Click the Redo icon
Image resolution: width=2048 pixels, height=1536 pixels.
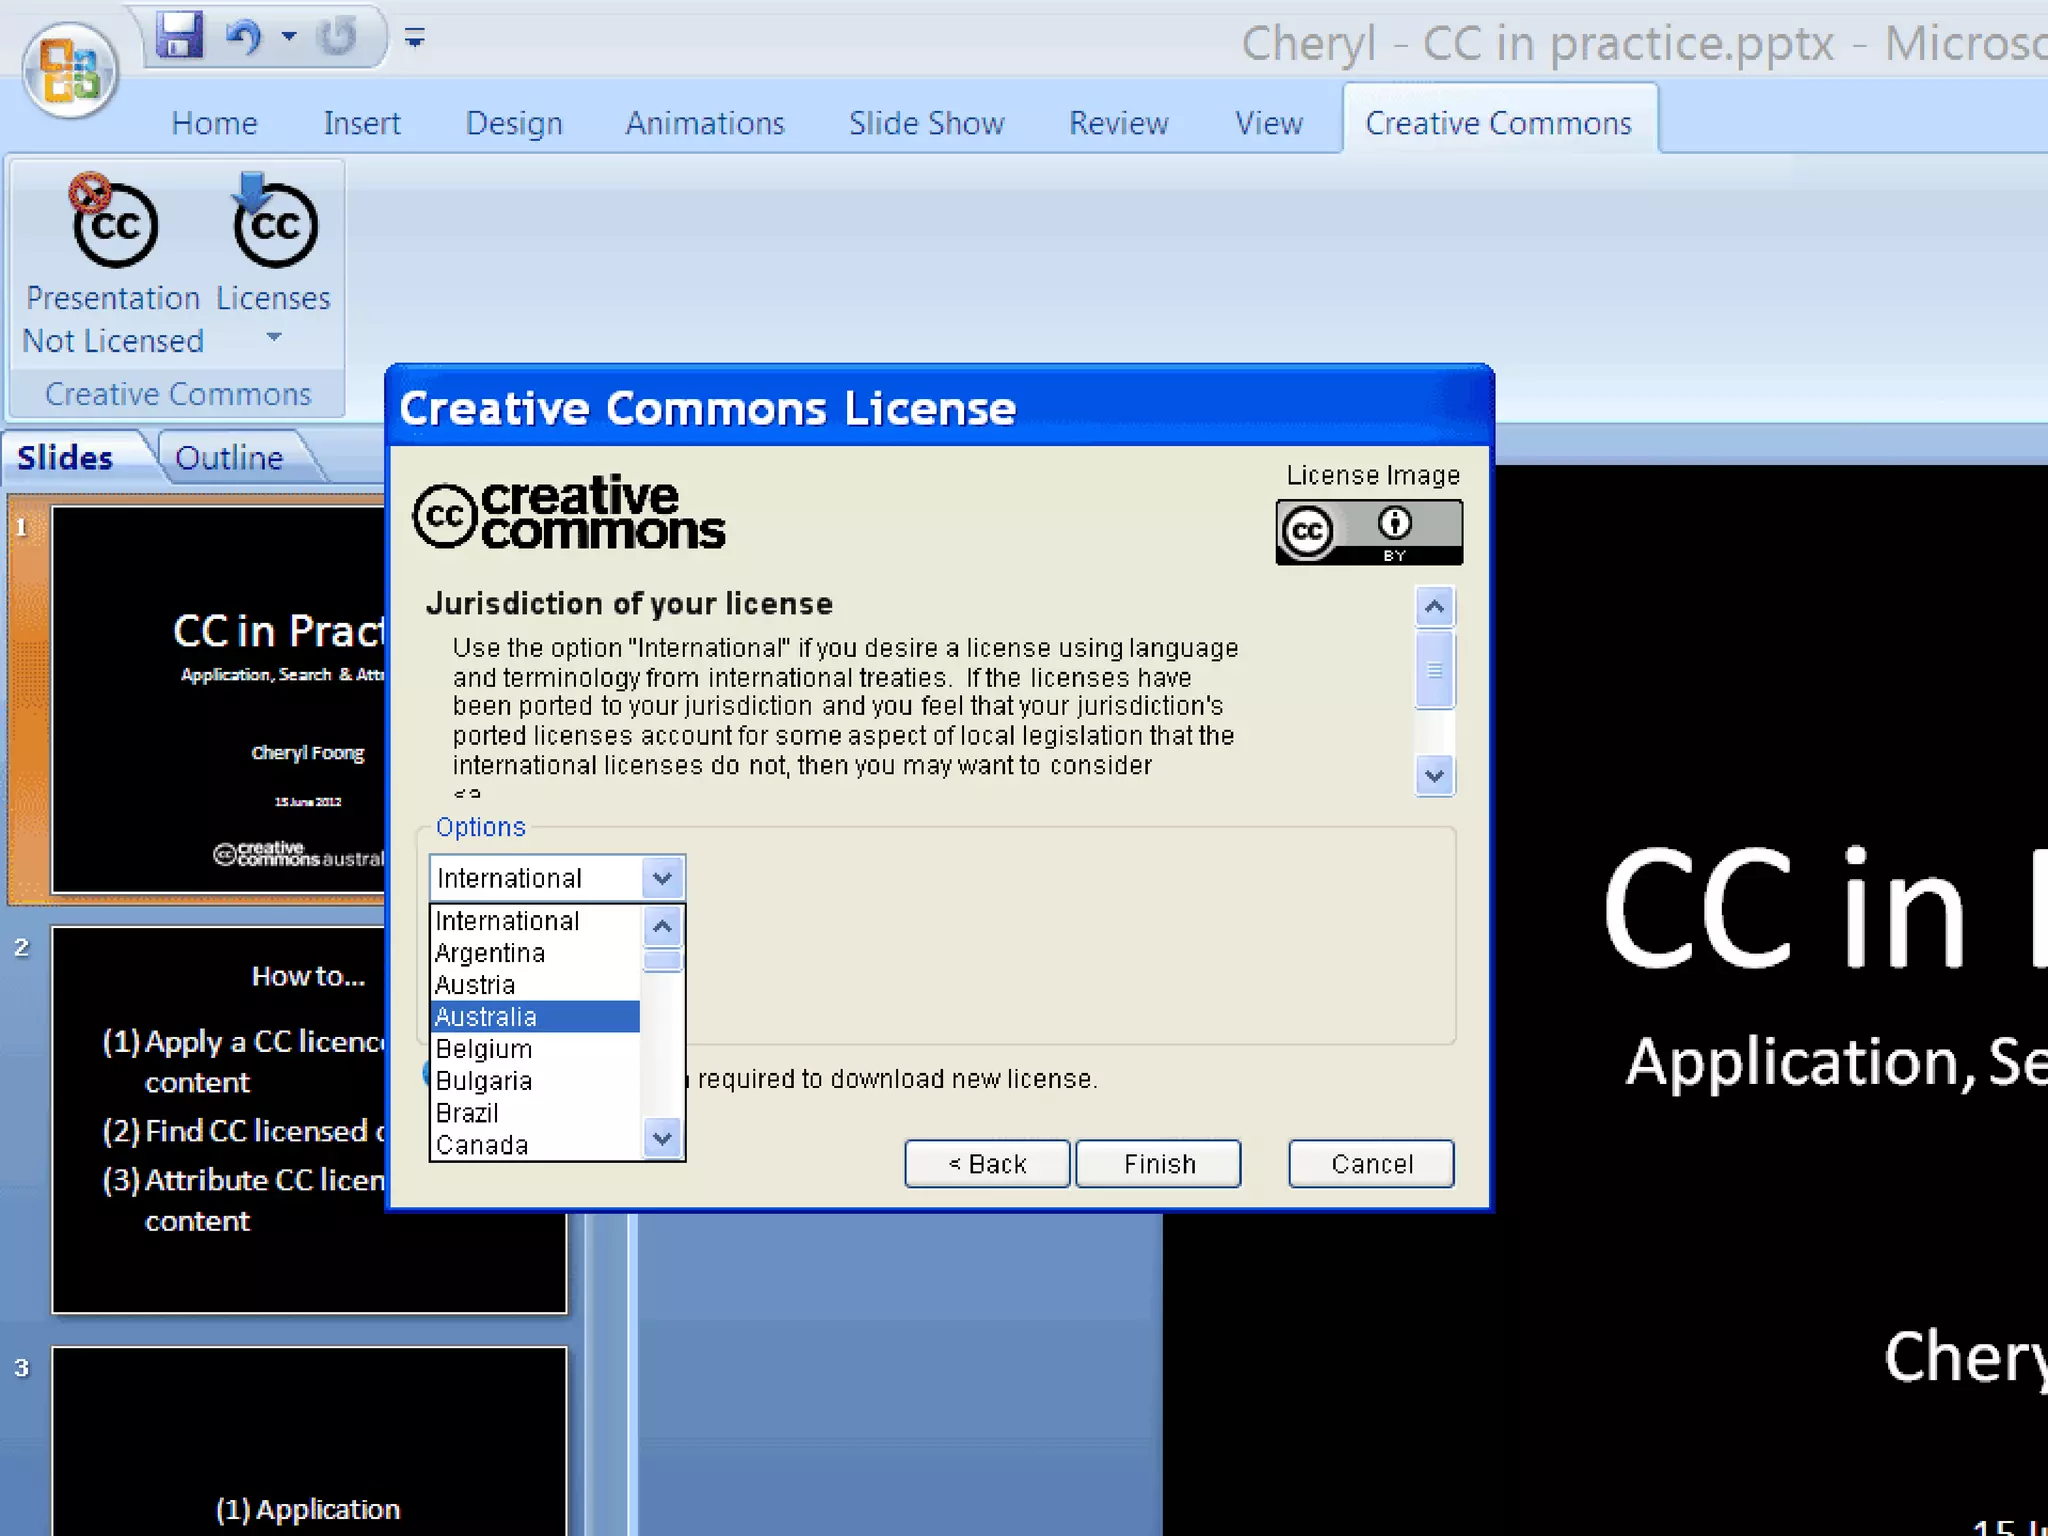pos(337,38)
